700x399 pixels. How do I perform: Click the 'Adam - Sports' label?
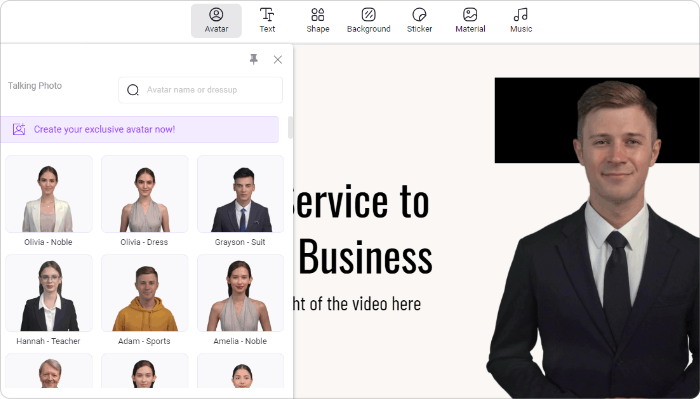pyautogui.click(x=144, y=341)
